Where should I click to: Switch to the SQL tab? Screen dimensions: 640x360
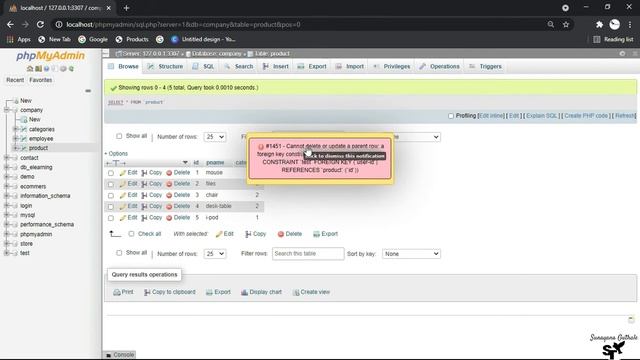pos(203,67)
